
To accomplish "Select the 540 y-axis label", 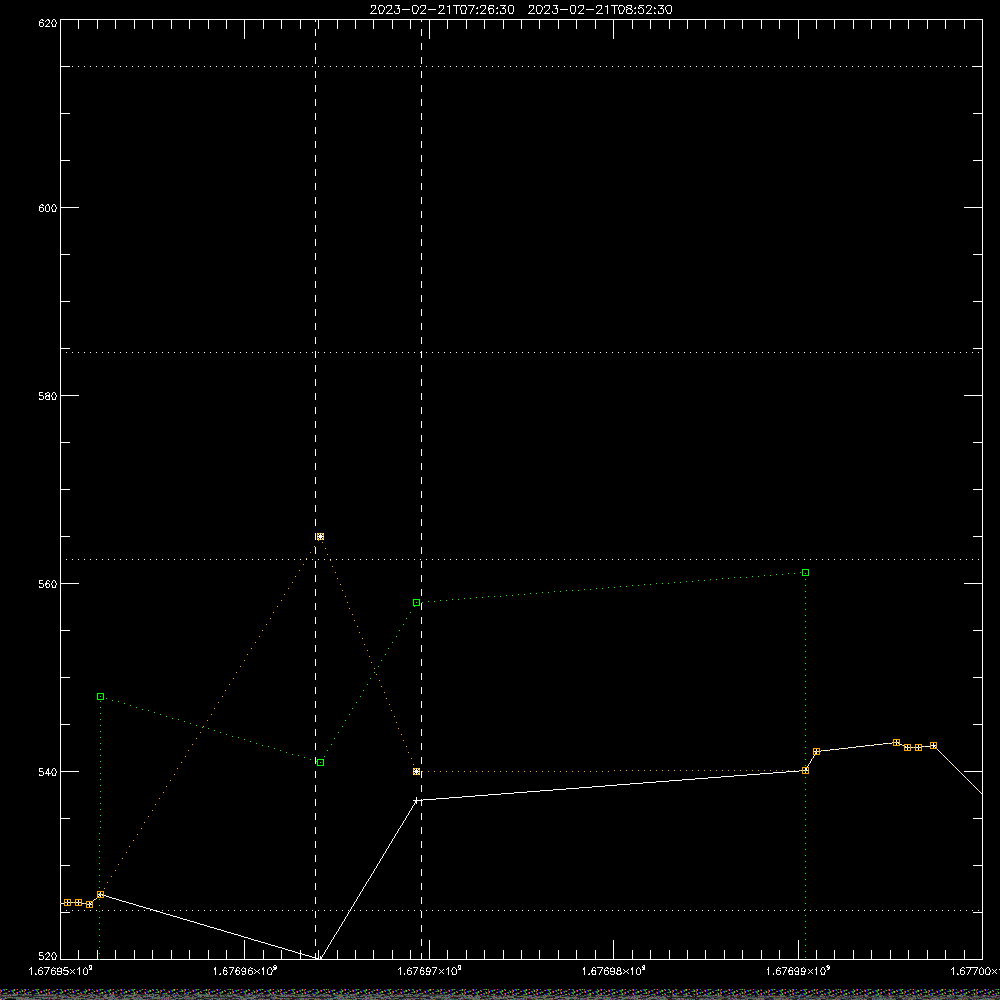I will tap(48, 772).
